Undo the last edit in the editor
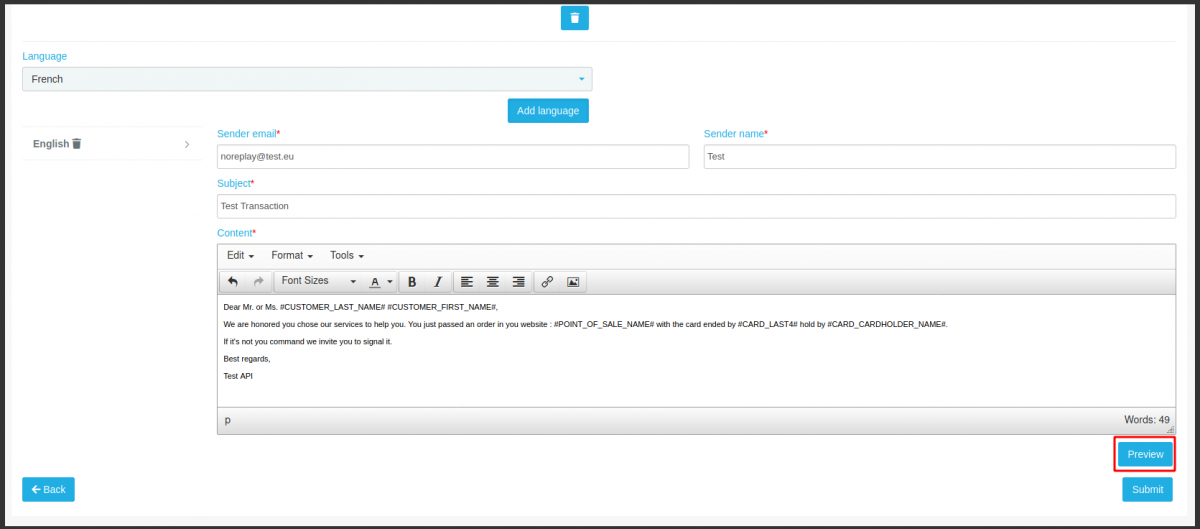The width and height of the screenshot is (1200, 529). (x=233, y=282)
